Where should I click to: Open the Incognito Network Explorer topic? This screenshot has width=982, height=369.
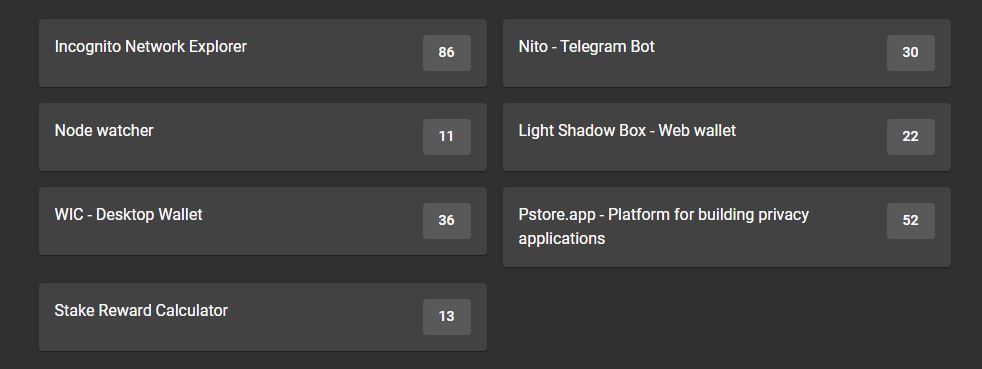tap(151, 47)
